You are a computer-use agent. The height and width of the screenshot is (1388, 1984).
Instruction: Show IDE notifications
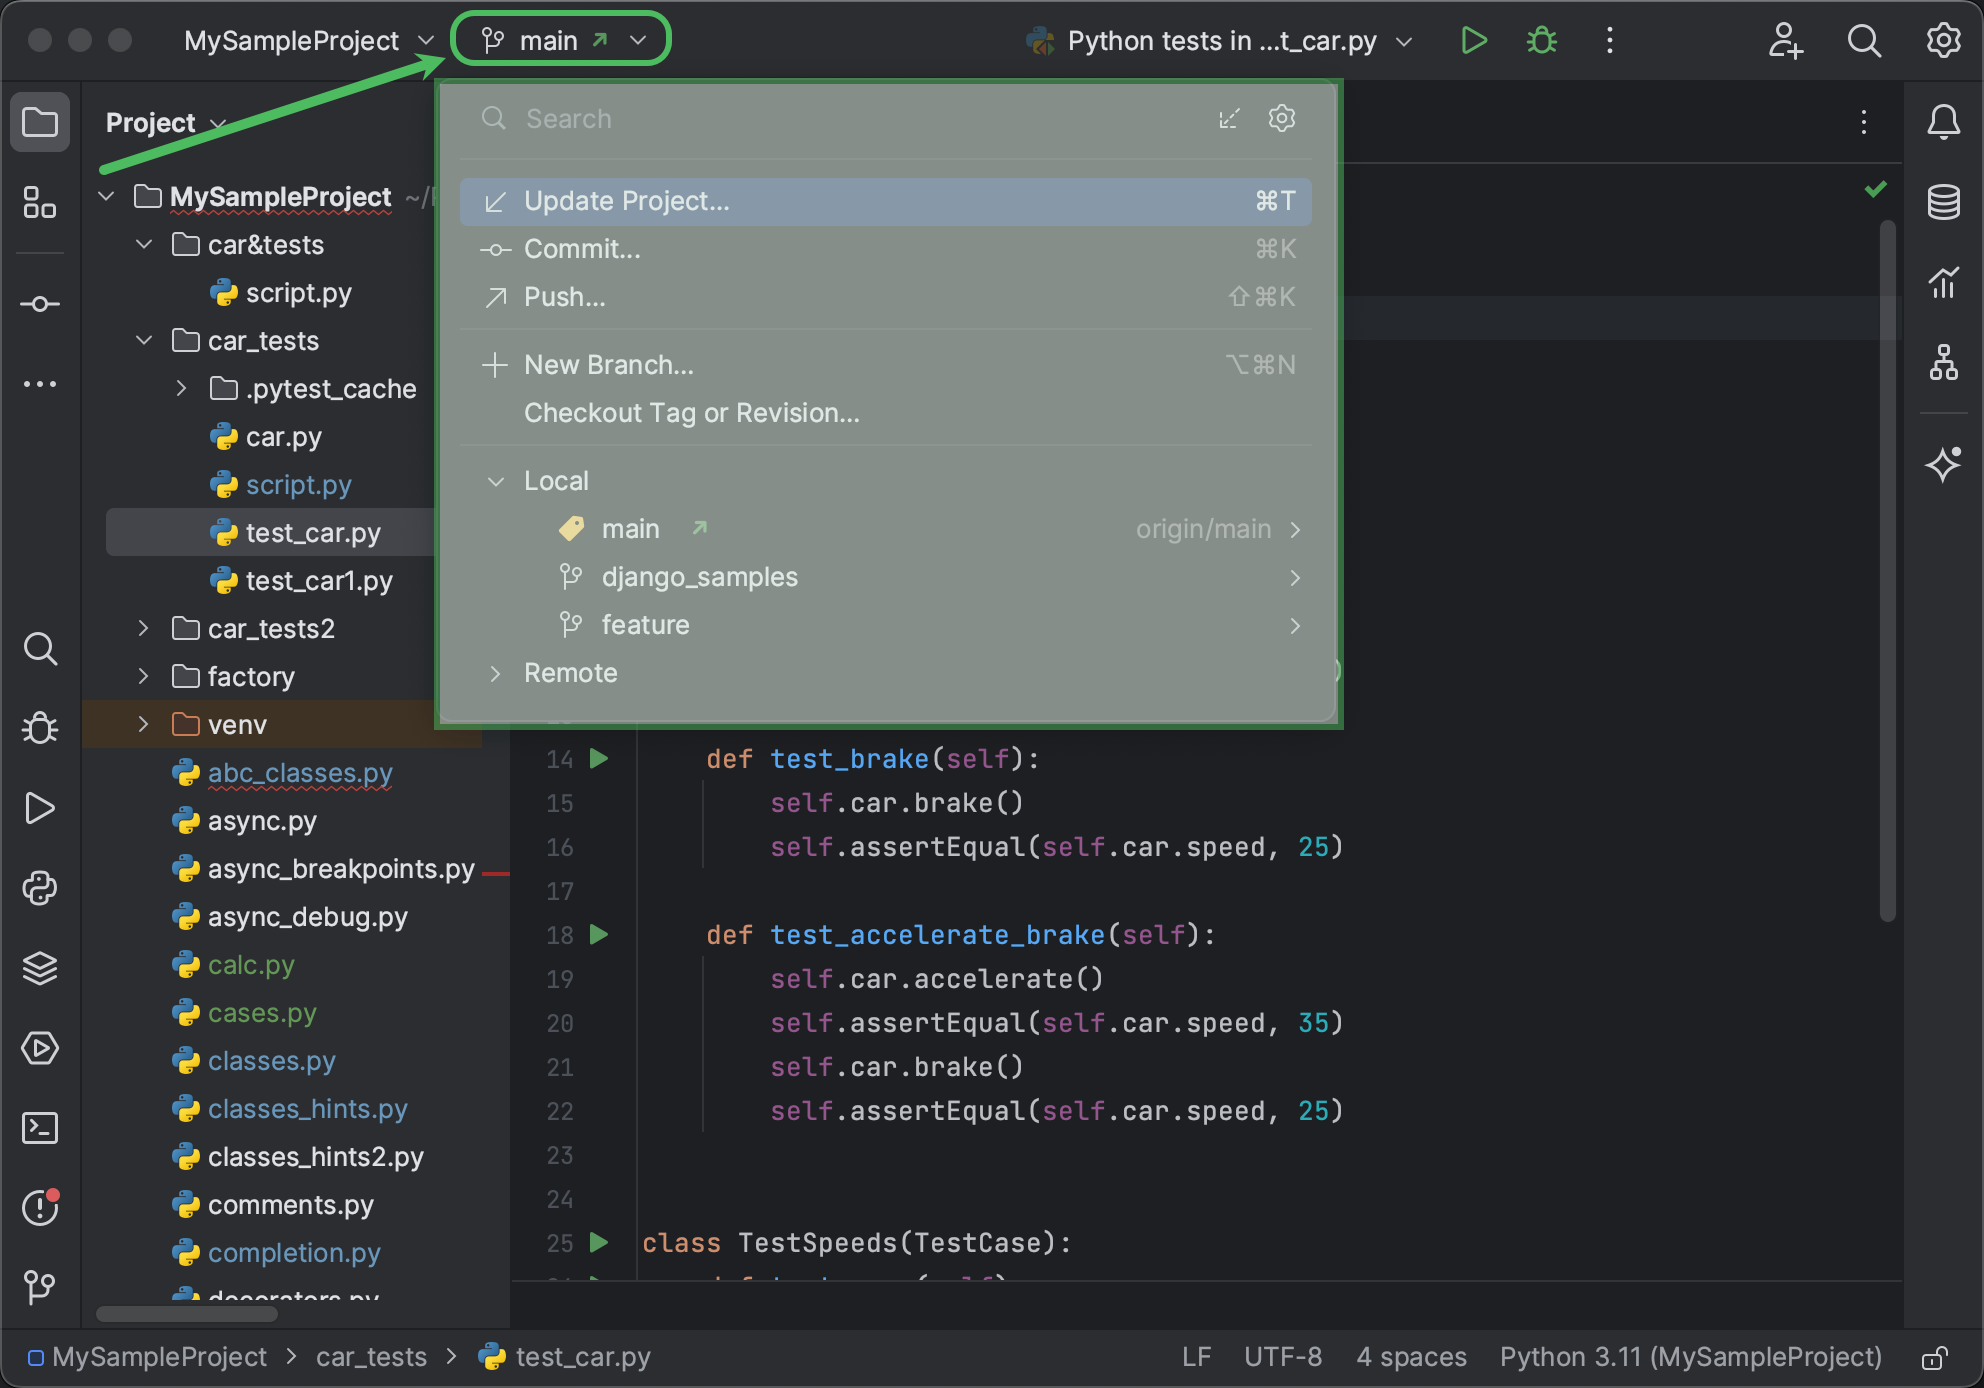[x=1944, y=122]
